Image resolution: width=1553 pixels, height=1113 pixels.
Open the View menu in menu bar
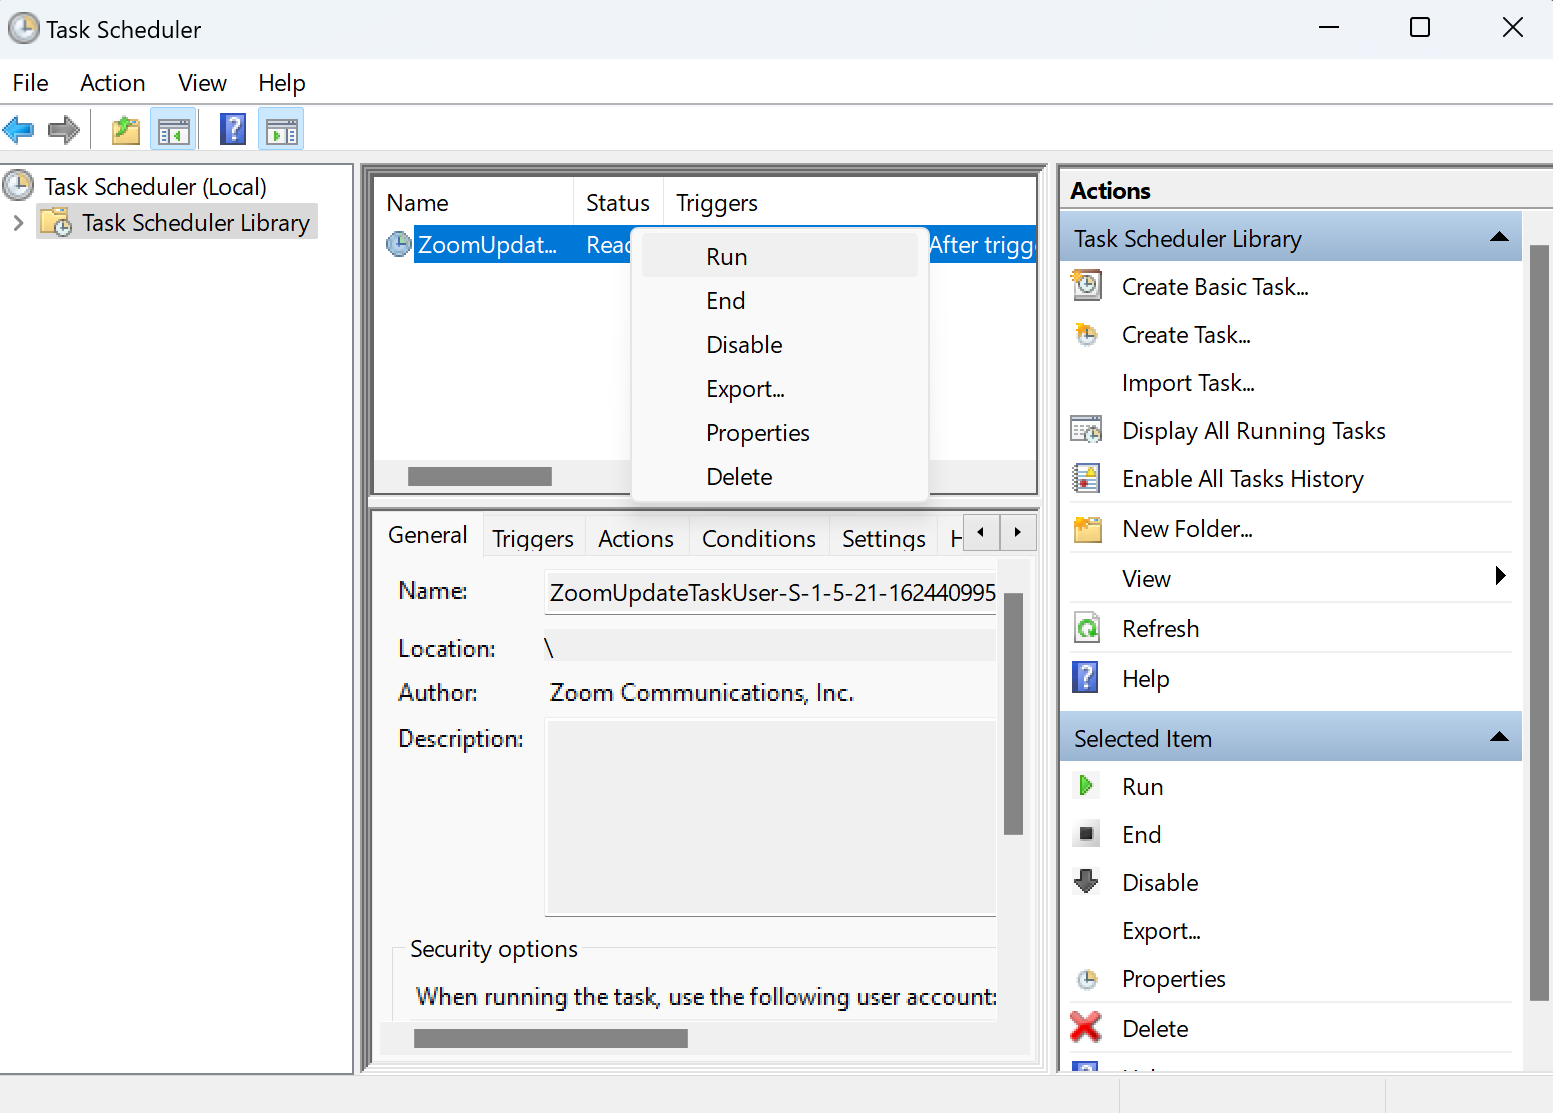coord(202,83)
